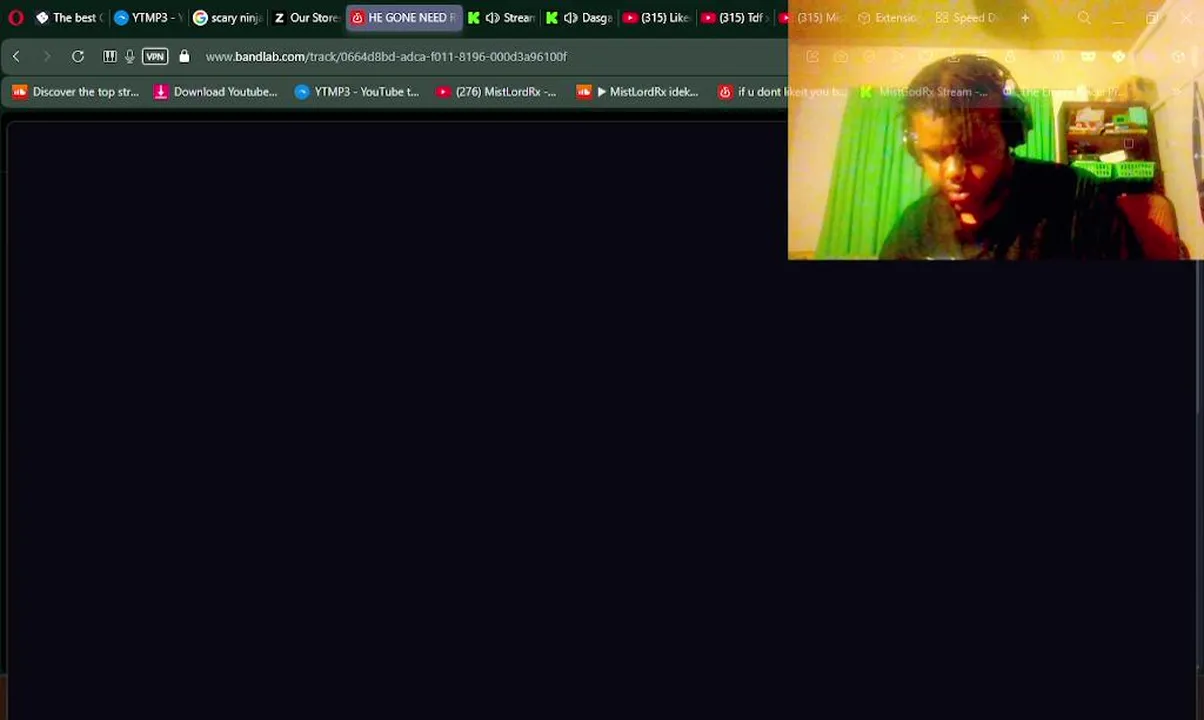Open 'MistLordRx idek...' SoundCloud bookmark
Screen dimensions: 1204x720
click(x=638, y=92)
